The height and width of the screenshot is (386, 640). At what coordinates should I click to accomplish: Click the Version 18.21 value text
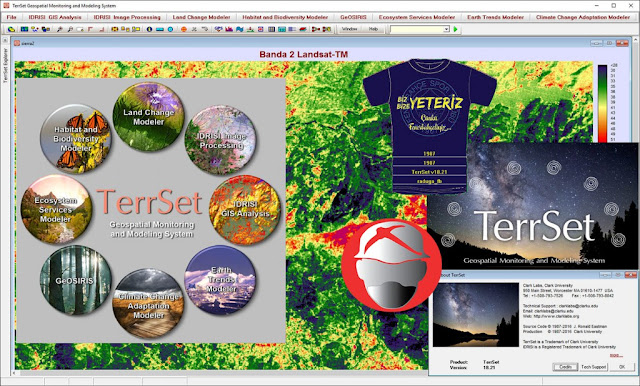click(x=489, y=368)
